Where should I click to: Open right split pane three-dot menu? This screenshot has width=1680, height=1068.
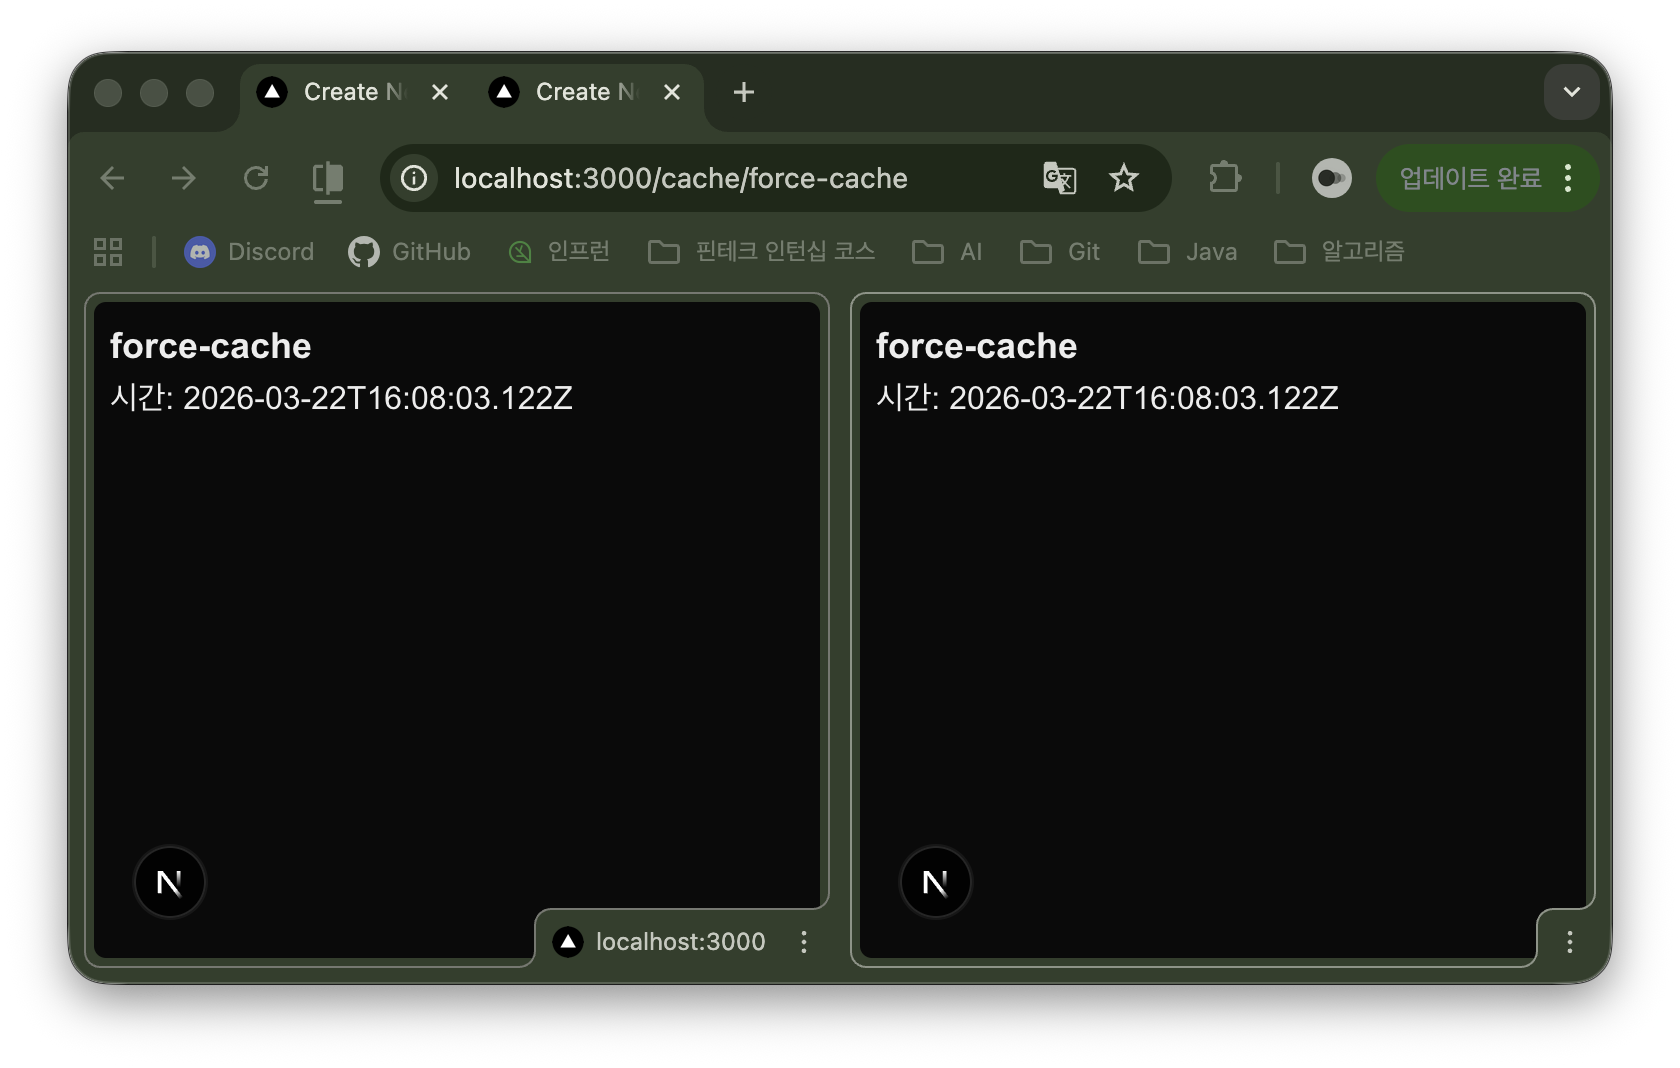click(x=1570, y=942)
